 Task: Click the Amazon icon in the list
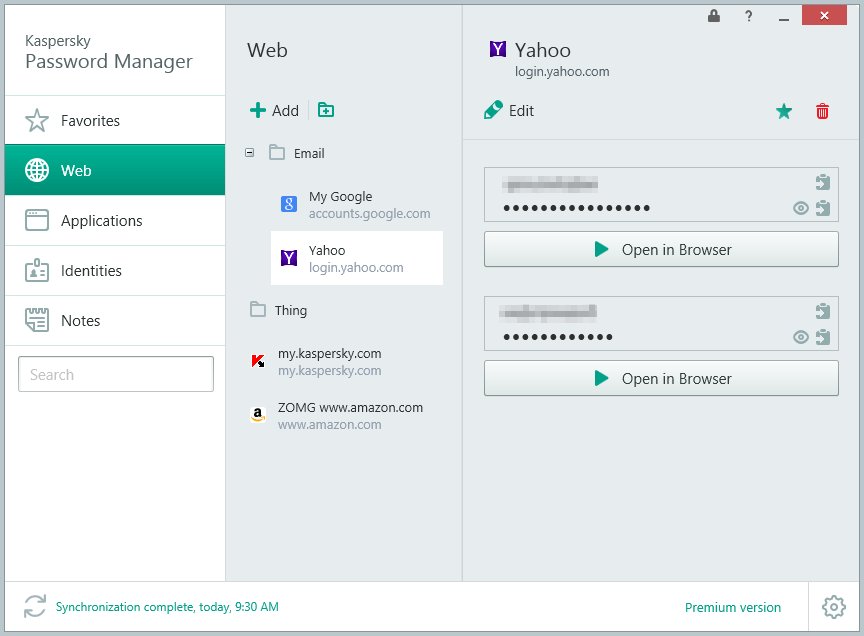[258, 414]
